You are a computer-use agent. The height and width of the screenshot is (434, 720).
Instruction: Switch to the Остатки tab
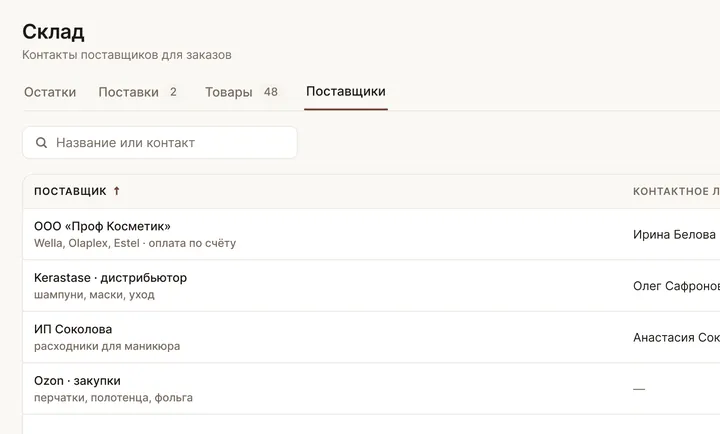pos(50,92)
